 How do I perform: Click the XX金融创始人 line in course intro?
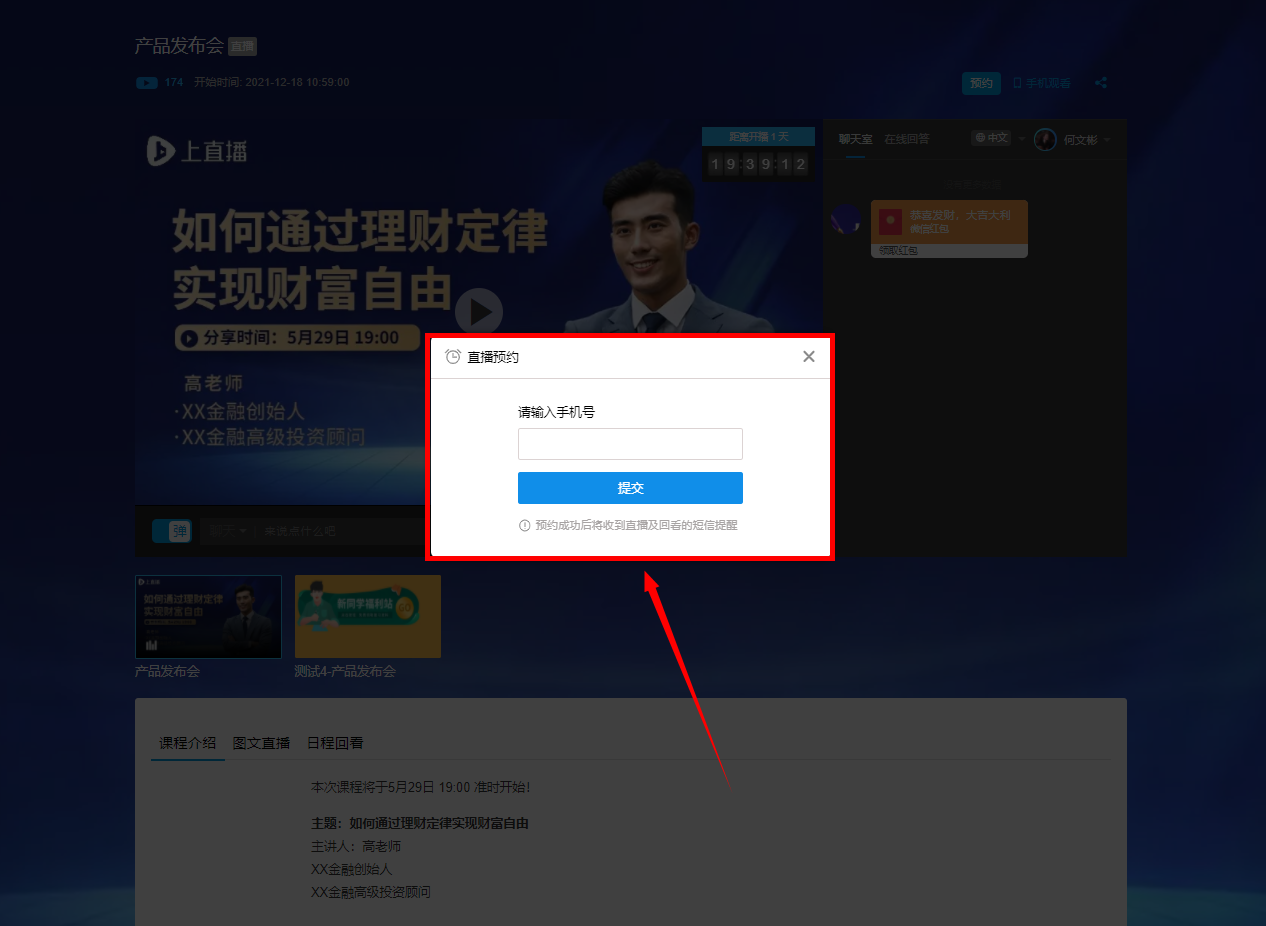(352, 869)
